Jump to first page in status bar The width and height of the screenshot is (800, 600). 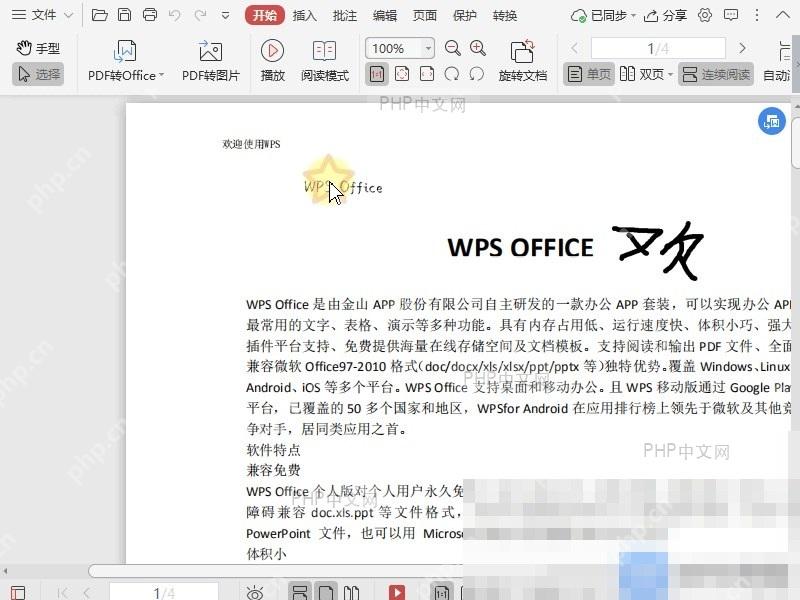point(62,593)
